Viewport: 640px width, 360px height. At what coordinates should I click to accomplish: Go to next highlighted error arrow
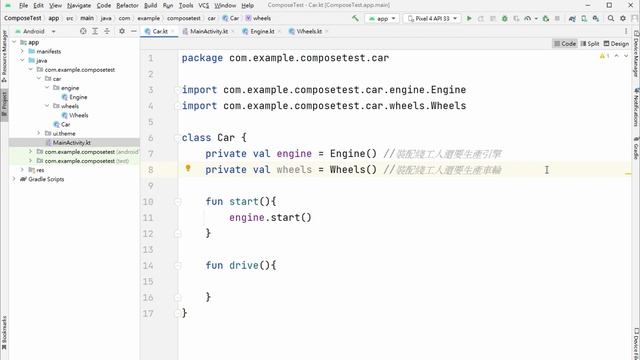[626, 56]
